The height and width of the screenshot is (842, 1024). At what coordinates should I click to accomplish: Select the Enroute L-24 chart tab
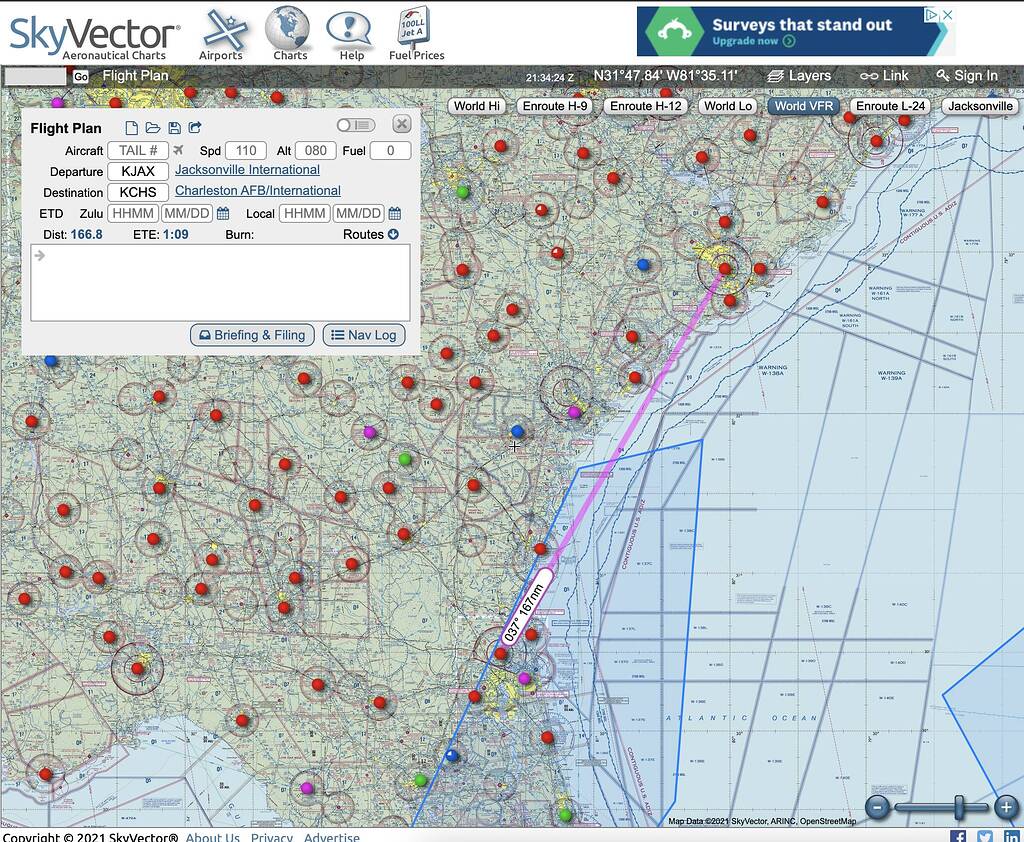pos(888,105)
